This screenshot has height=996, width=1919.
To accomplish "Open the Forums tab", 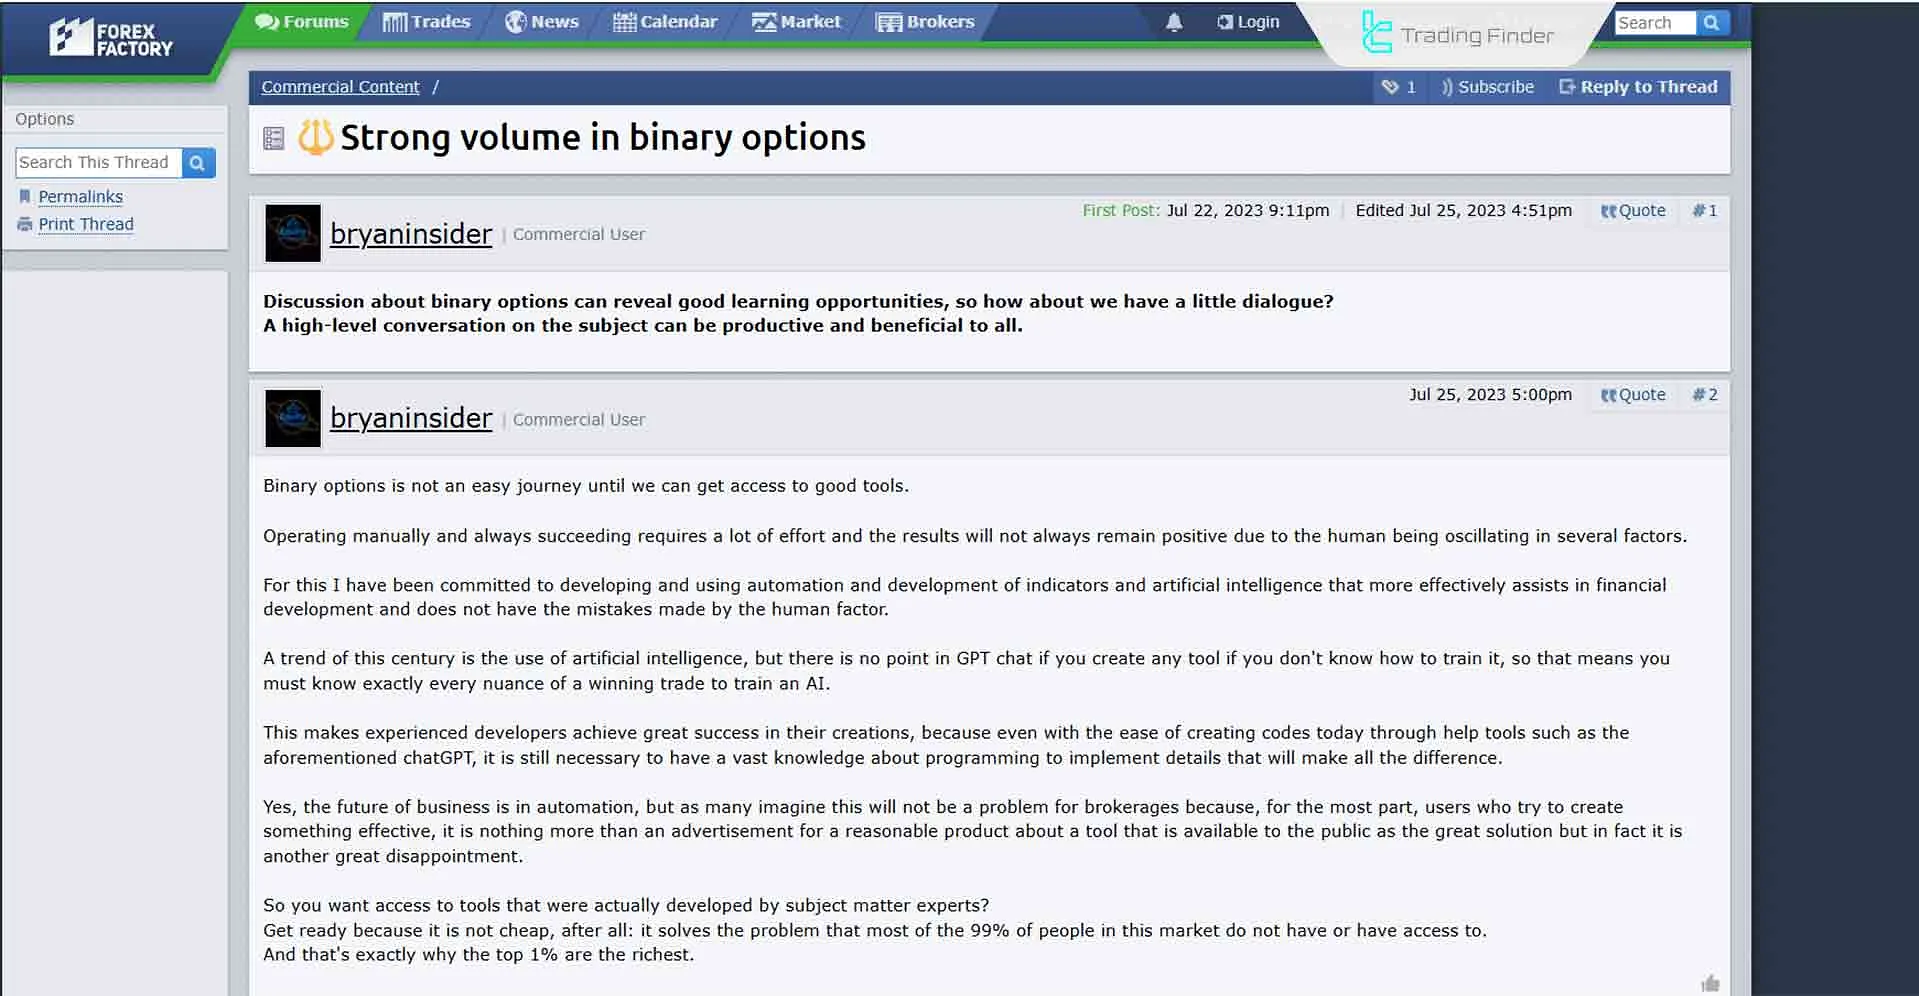I will [302, 22].
